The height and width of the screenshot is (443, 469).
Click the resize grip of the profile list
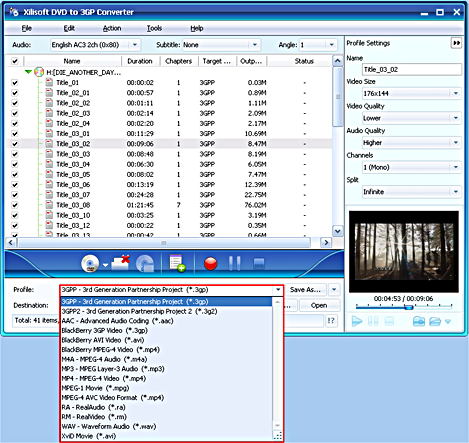coord(277,435)
